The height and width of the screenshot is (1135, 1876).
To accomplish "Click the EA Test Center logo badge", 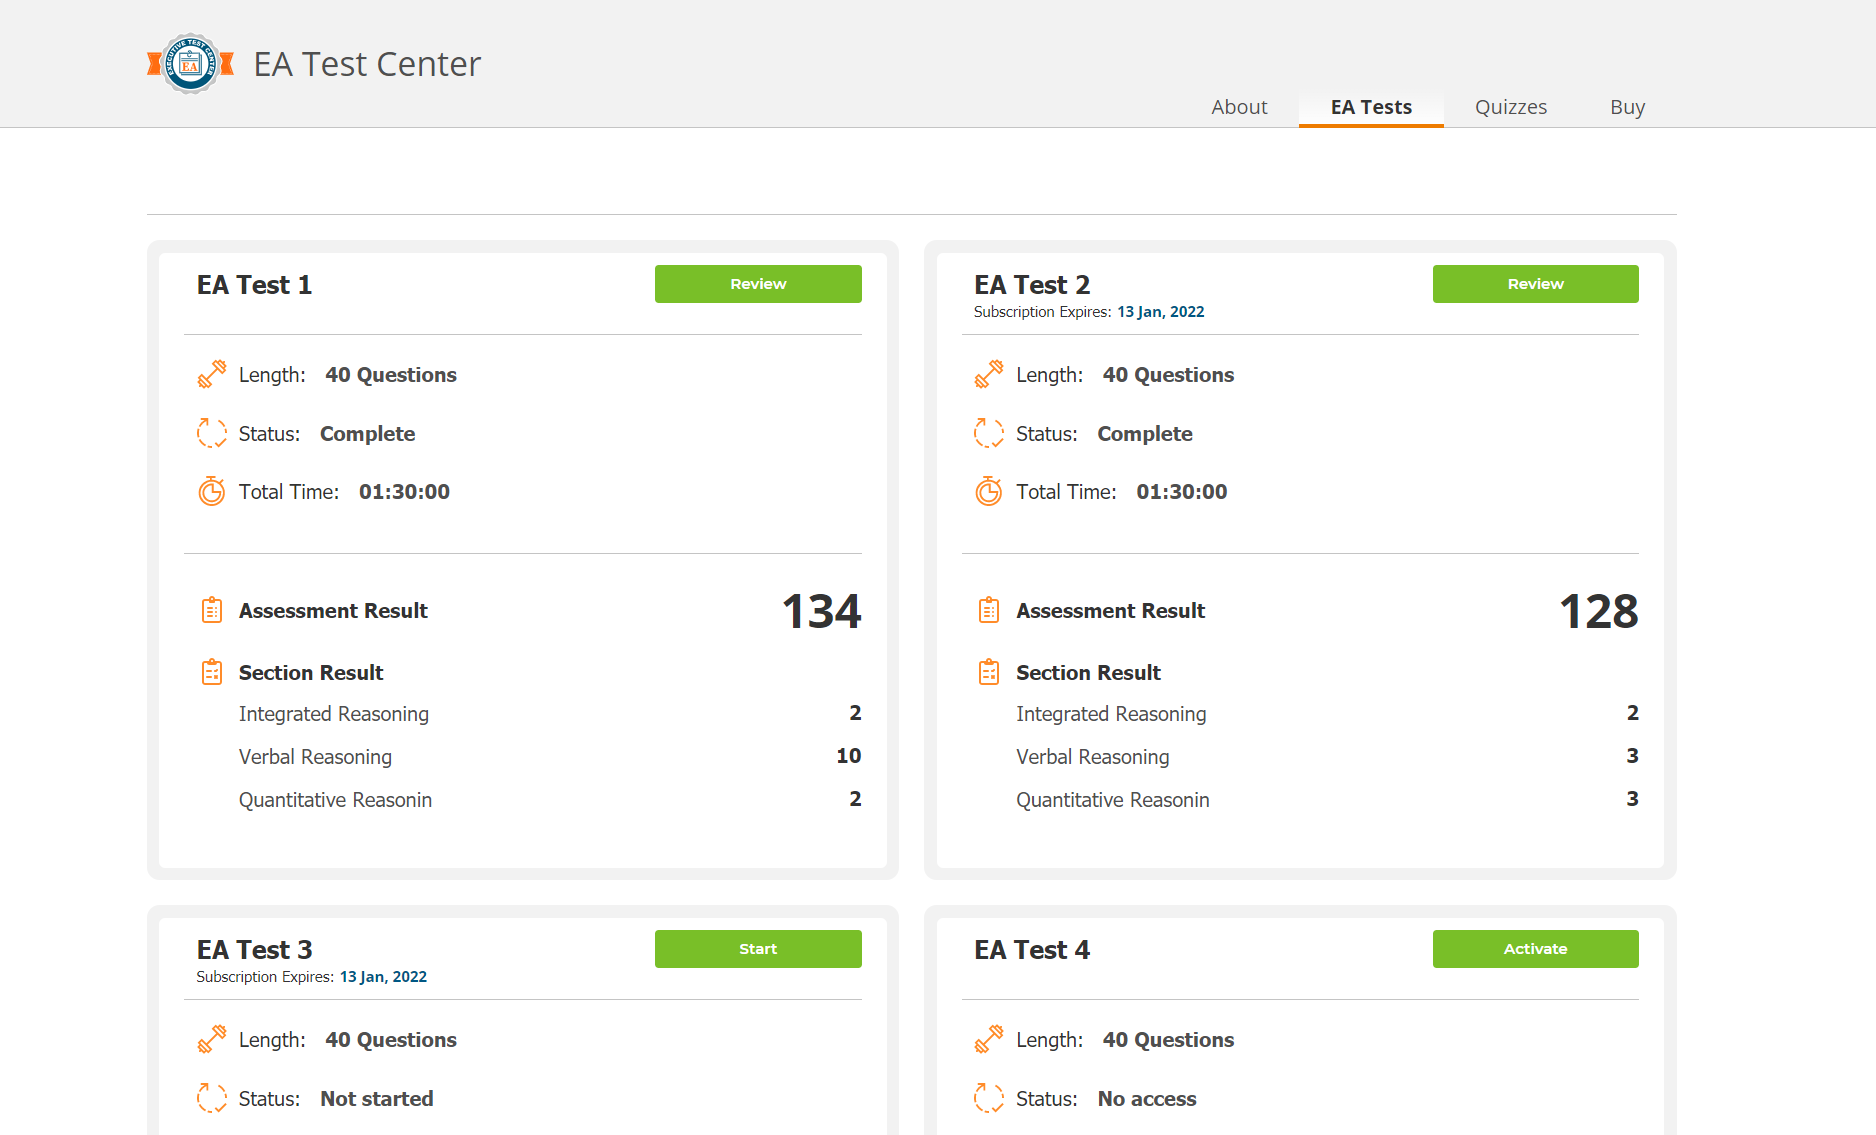I will [x=190, y=64].
